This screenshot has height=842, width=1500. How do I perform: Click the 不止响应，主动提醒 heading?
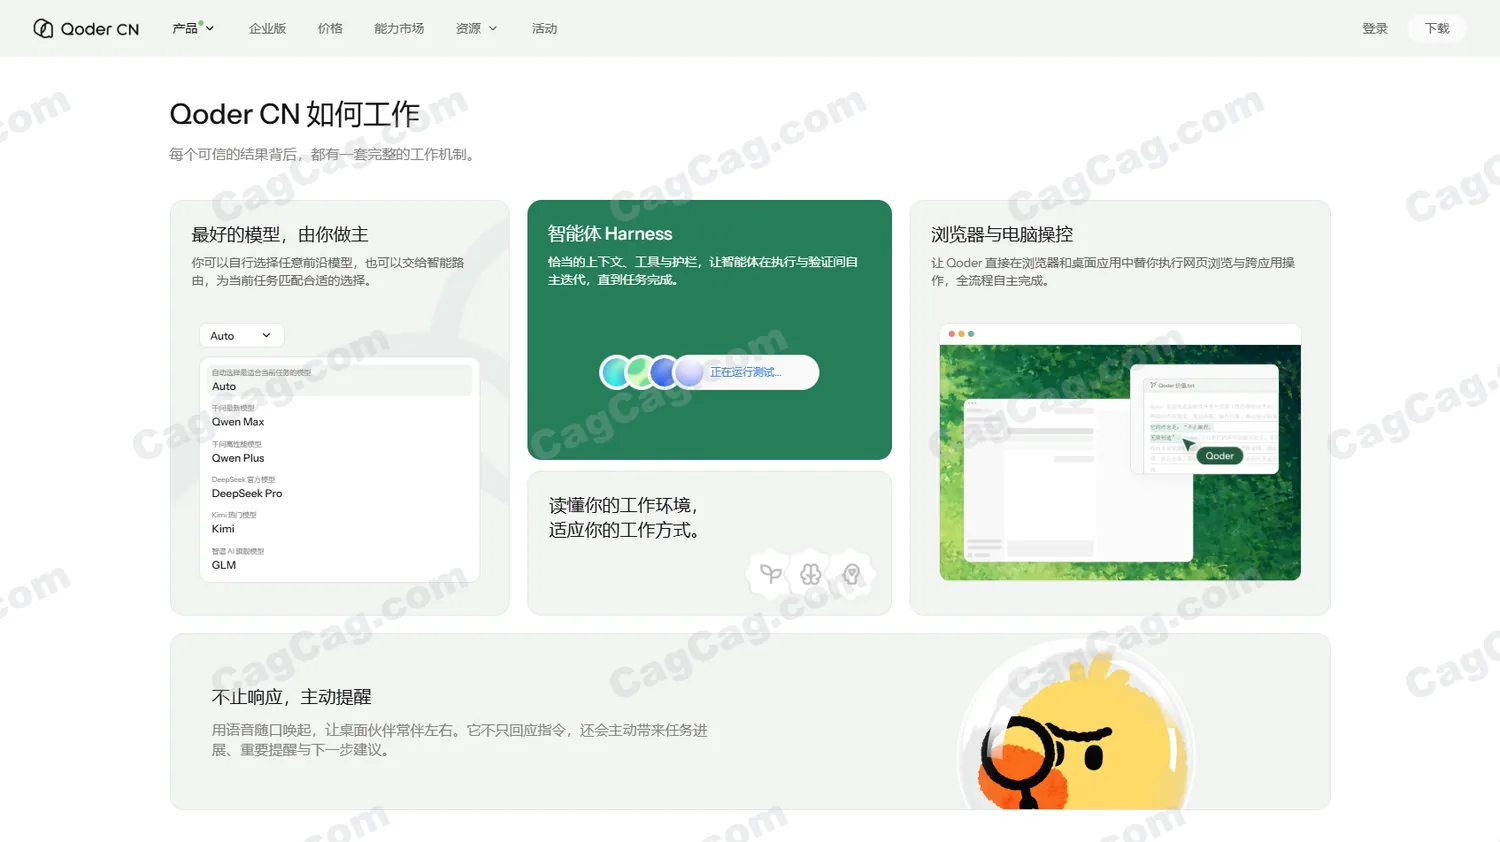click(x=291, y=697)
